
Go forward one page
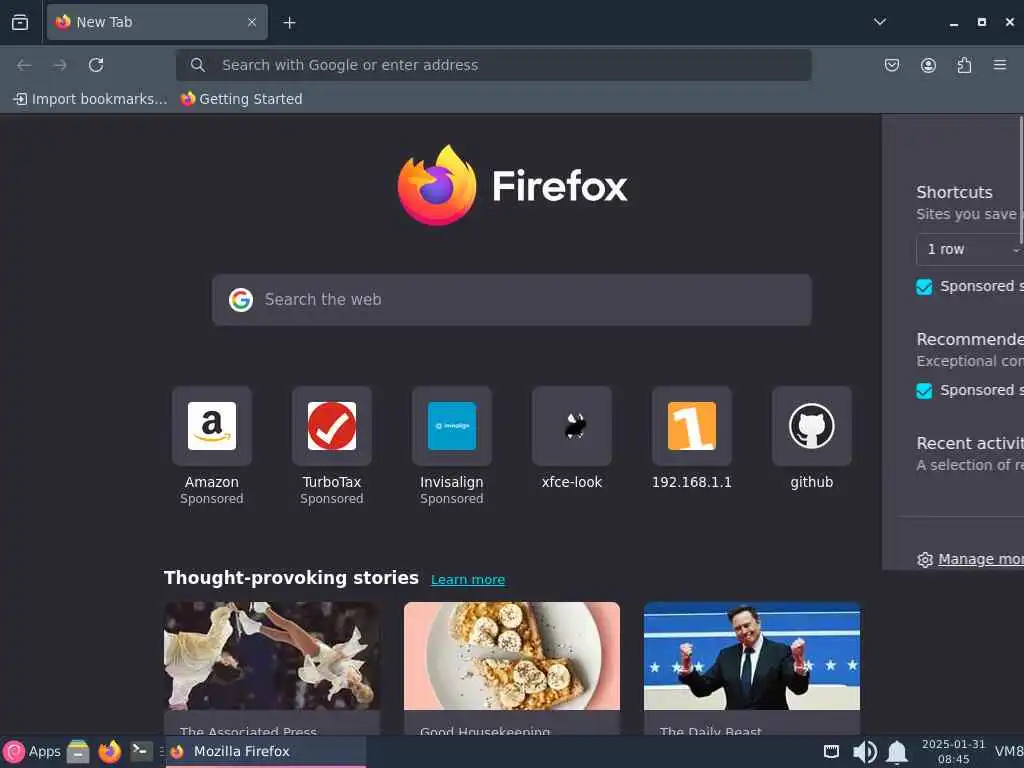tap(60, 65)
